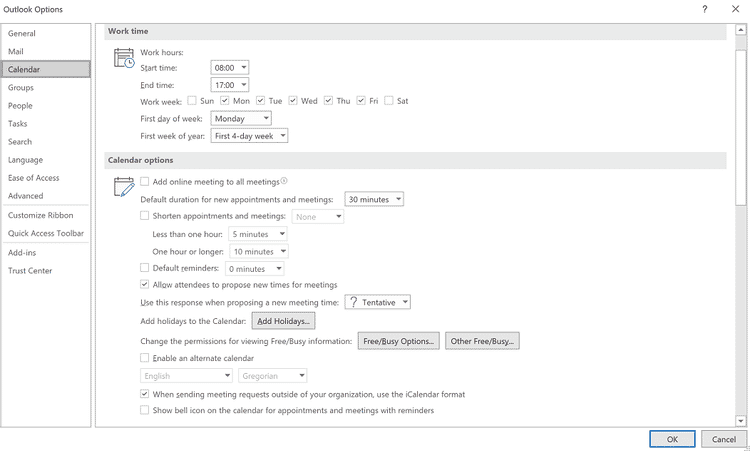Open the Gregorian calendar type dropdown
750x451 pixels.
[273, 375]
